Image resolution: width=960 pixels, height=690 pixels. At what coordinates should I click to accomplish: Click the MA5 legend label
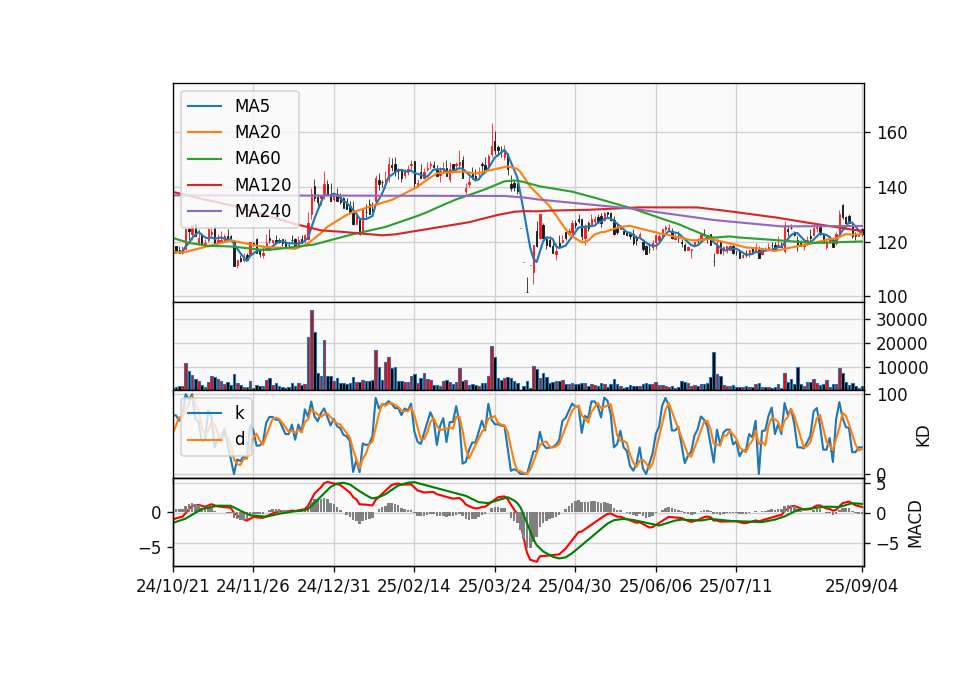click(x=252, y=106)
